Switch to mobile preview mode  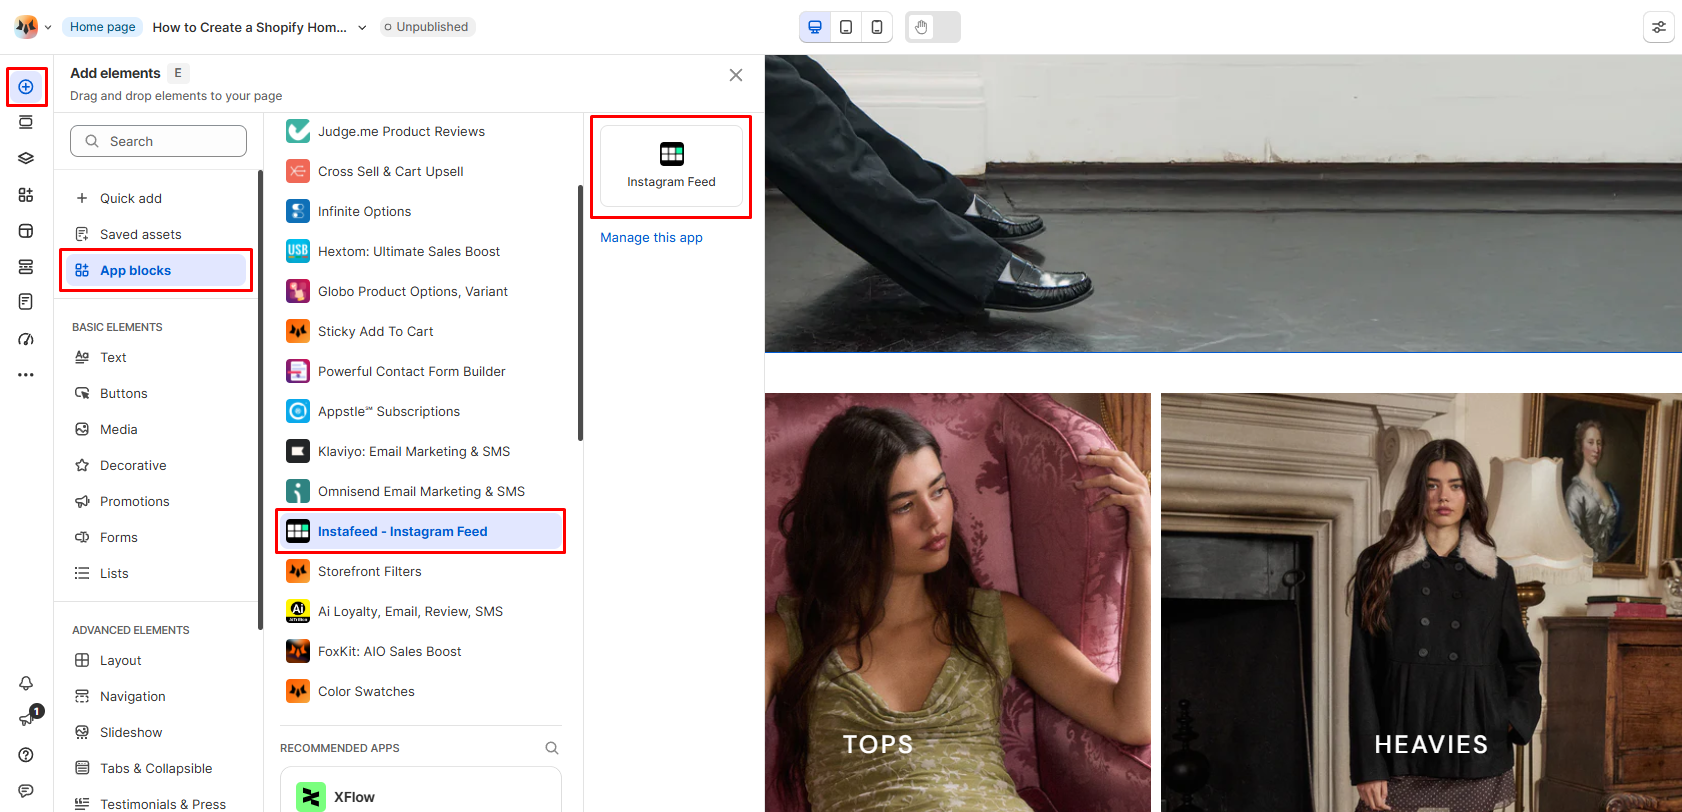(877, 27)
